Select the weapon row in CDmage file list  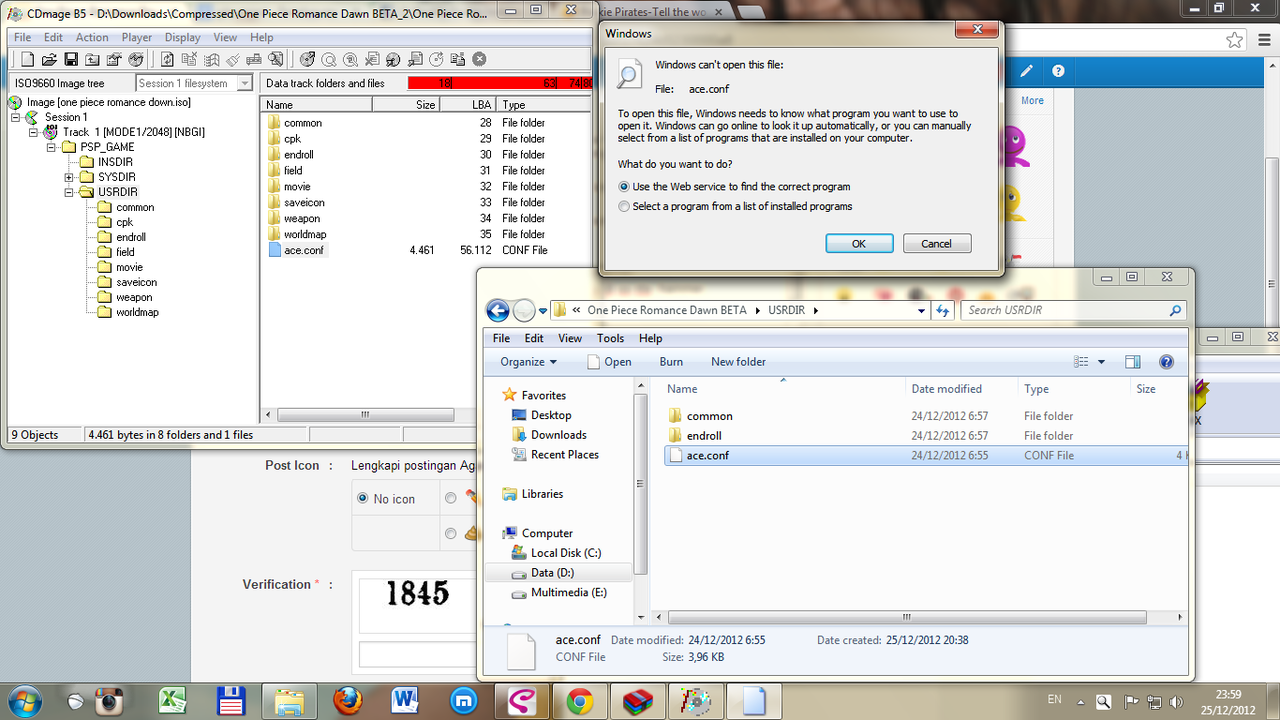[x=425, y=218]
